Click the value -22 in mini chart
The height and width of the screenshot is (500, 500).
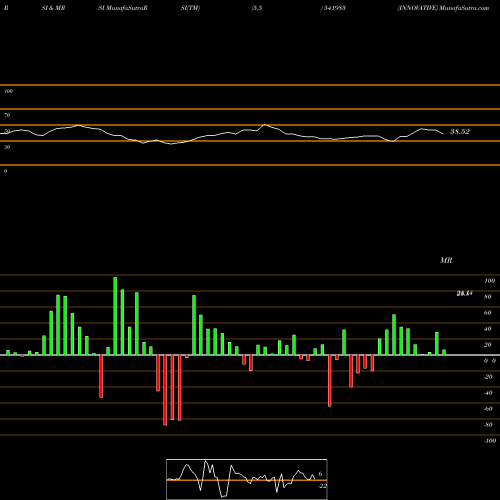[323, 486]
